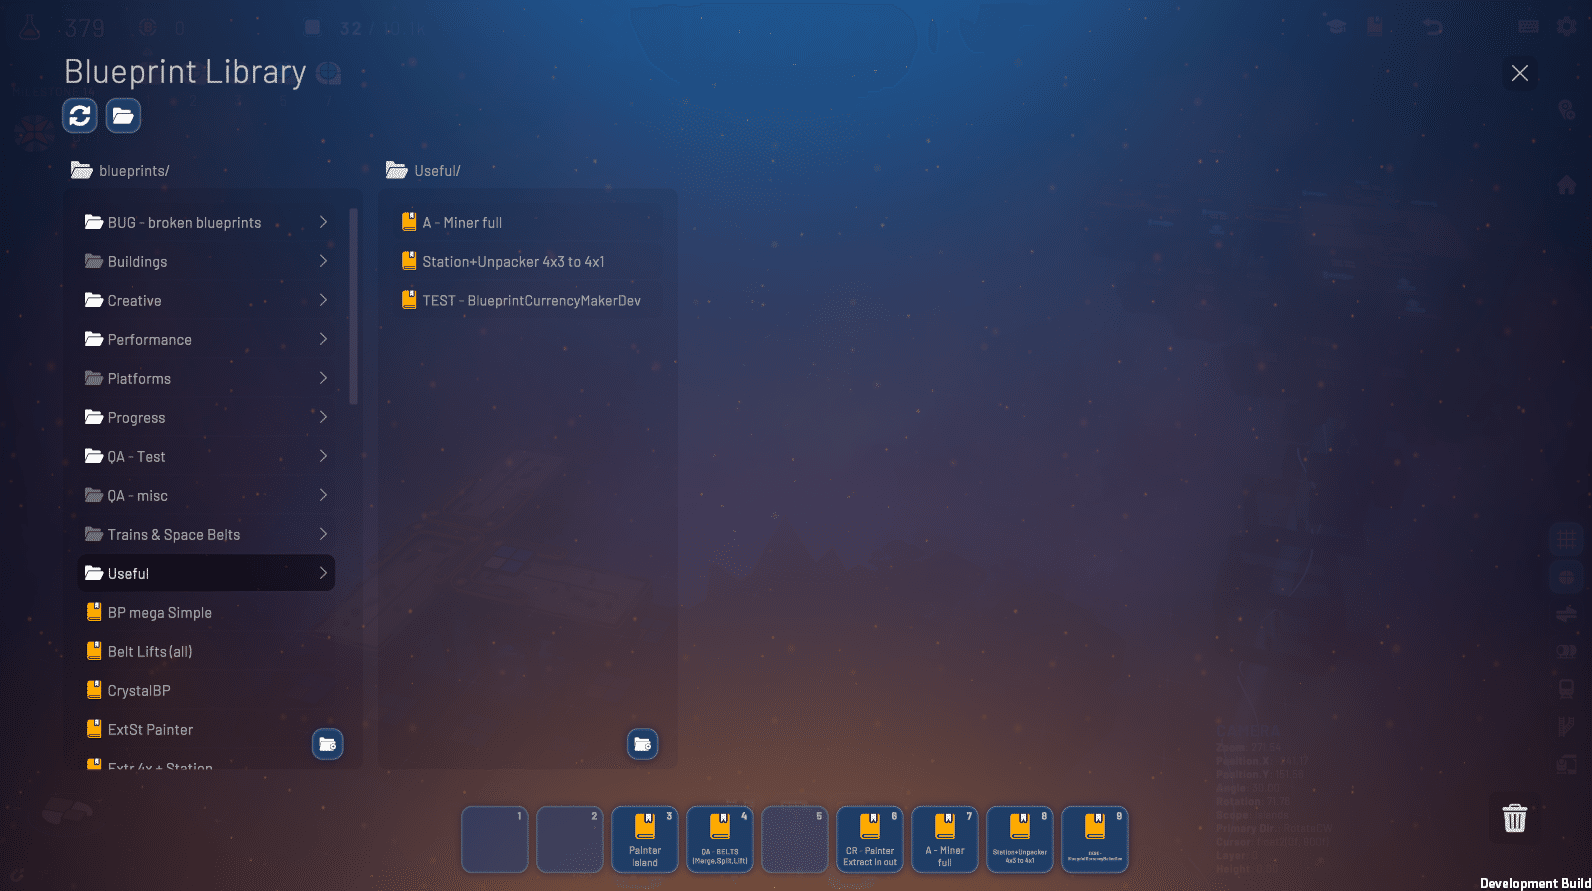Screen dimensions: 1592x891
Task: Expand the Performance folder chevron
Action: click(x=323, y=339)
